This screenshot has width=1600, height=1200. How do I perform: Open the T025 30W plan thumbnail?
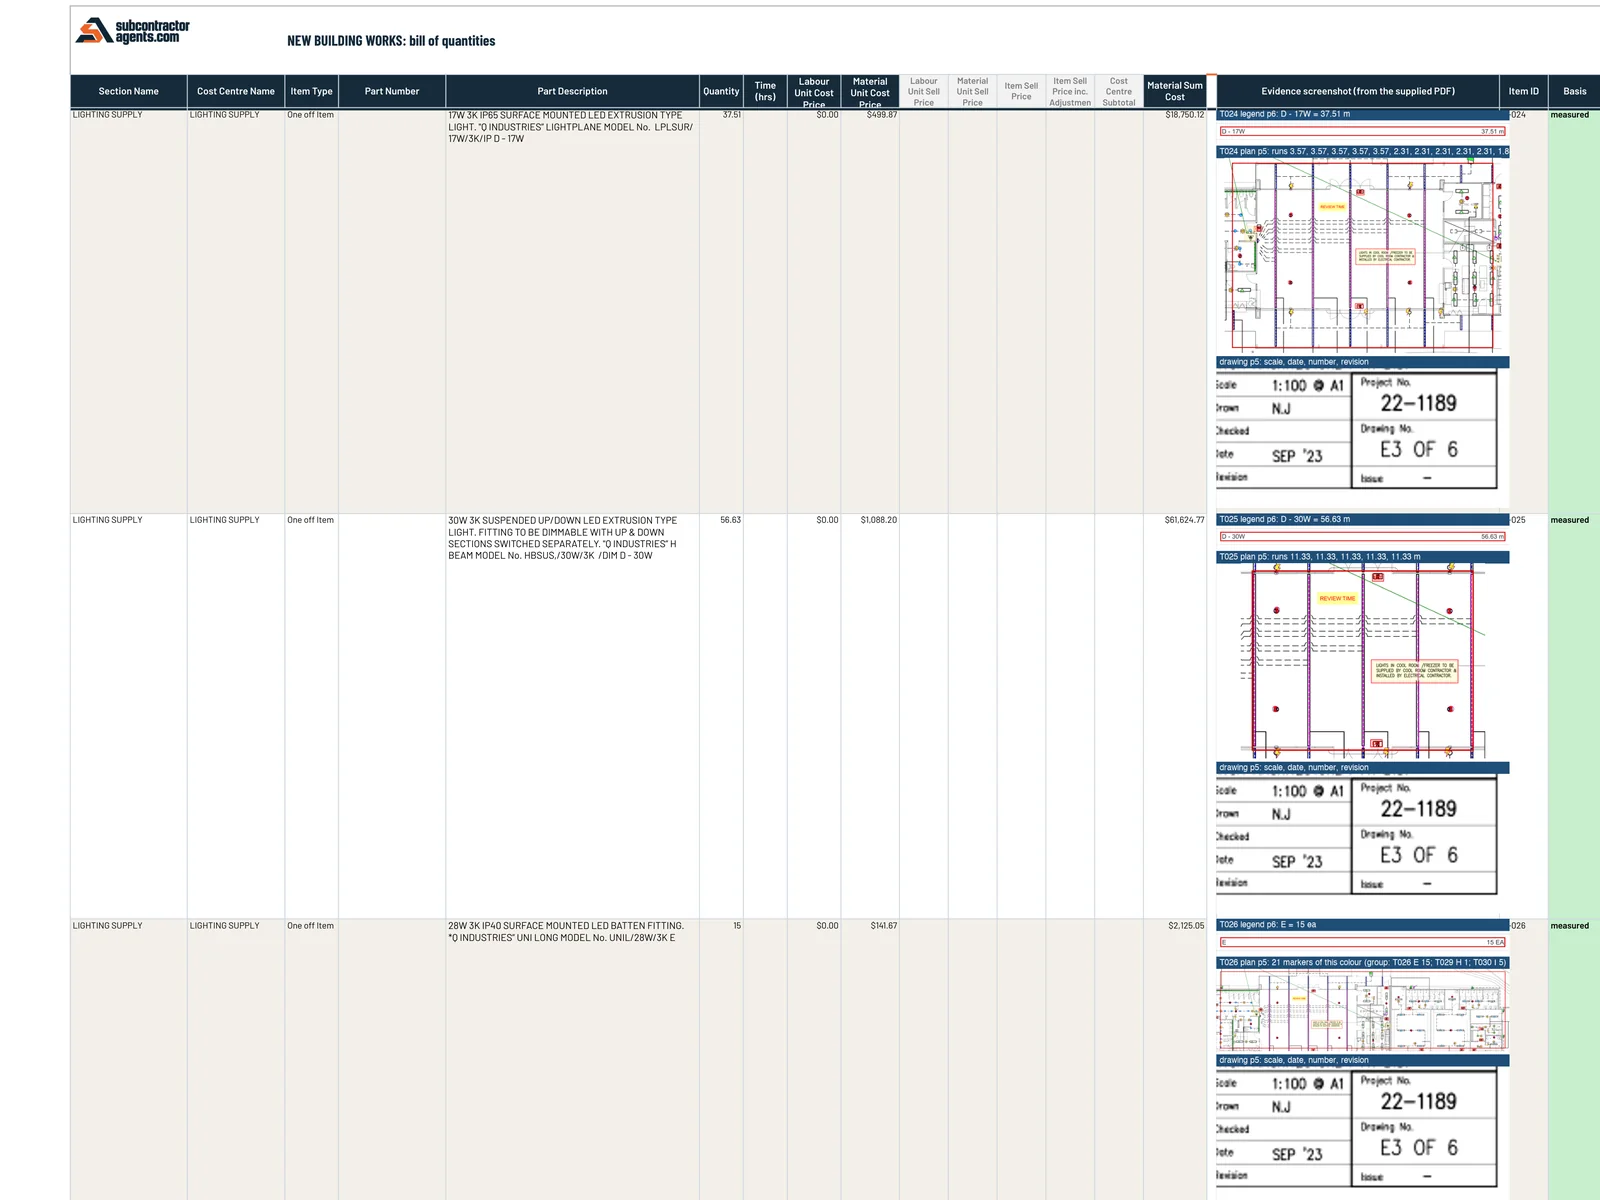click(1361, 661)
